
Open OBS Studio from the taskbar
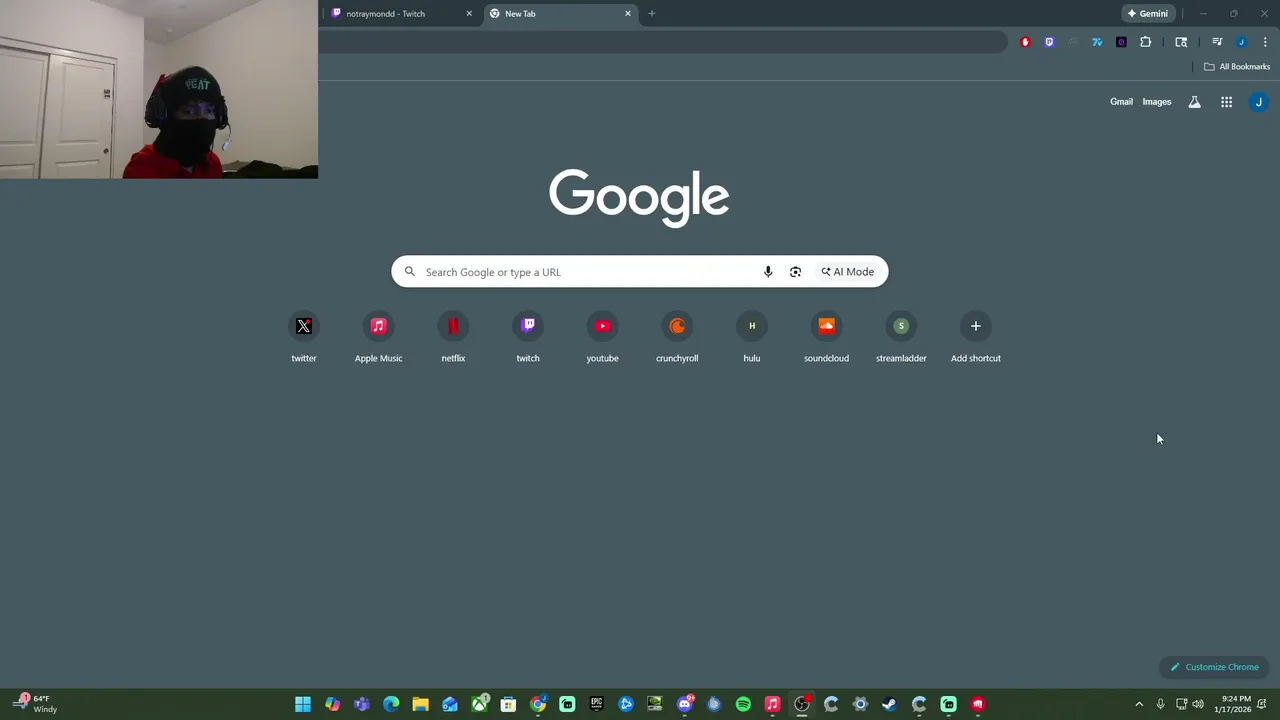(x=802, y=704)
